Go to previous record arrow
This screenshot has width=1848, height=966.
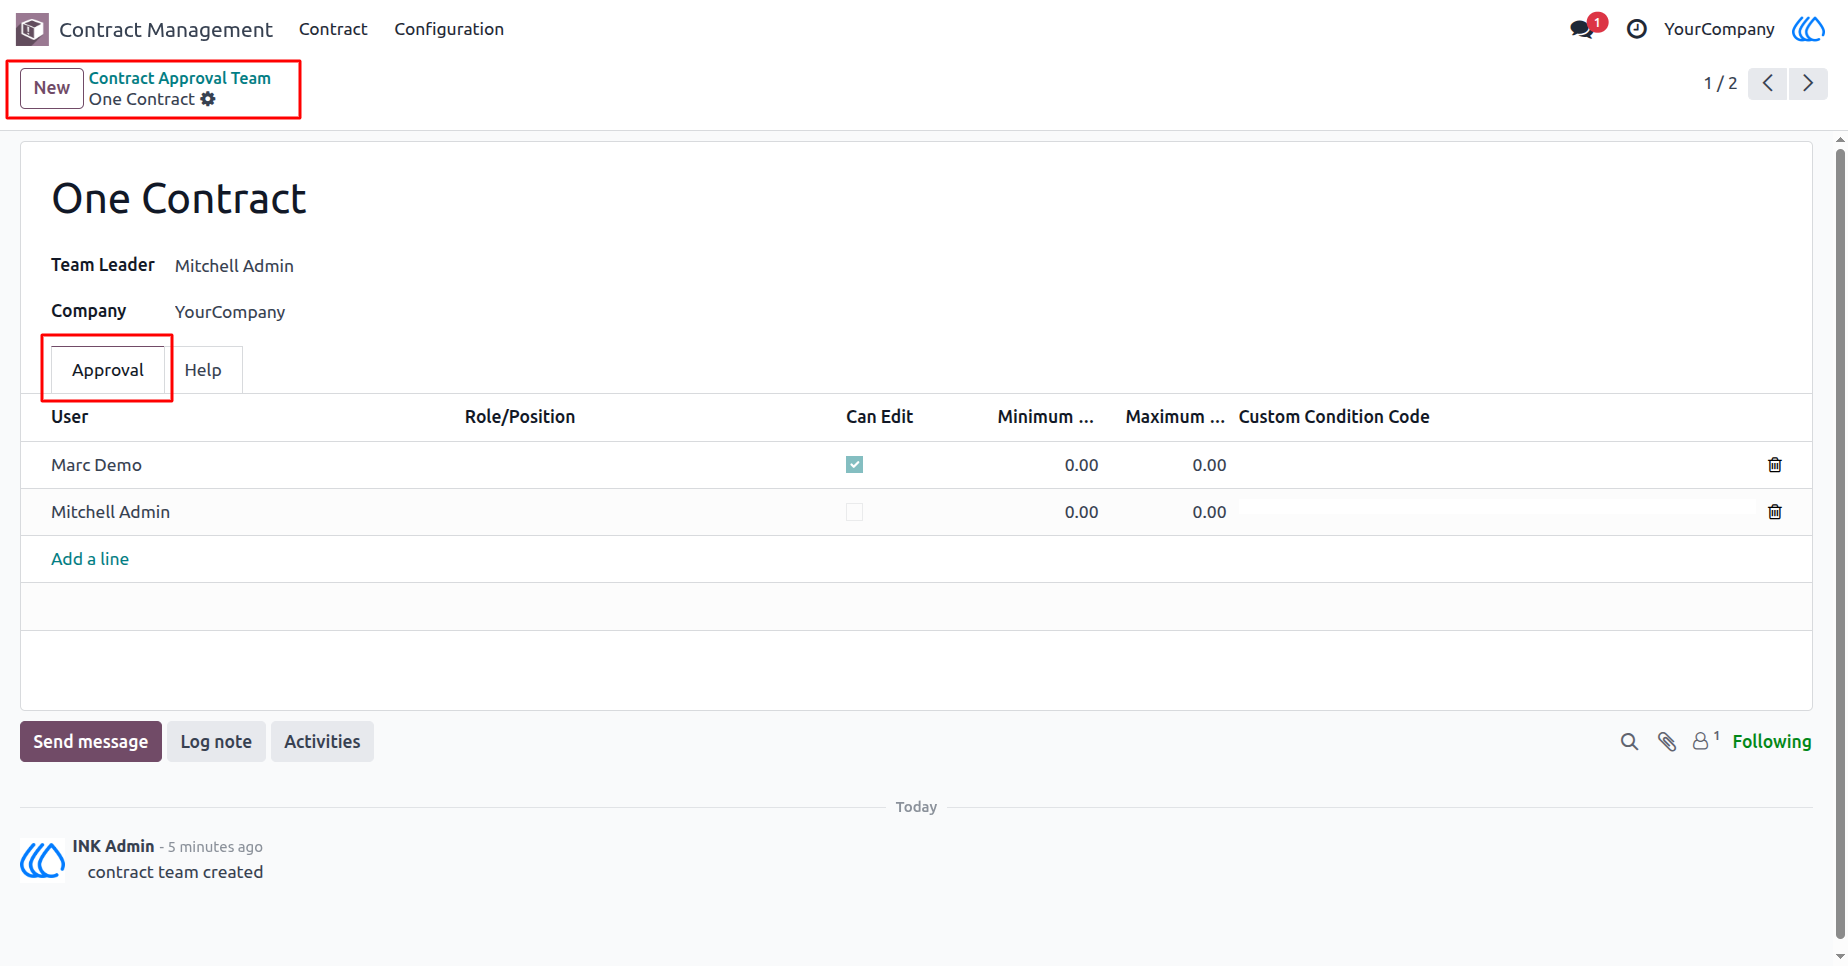(x=1768, y=83)
